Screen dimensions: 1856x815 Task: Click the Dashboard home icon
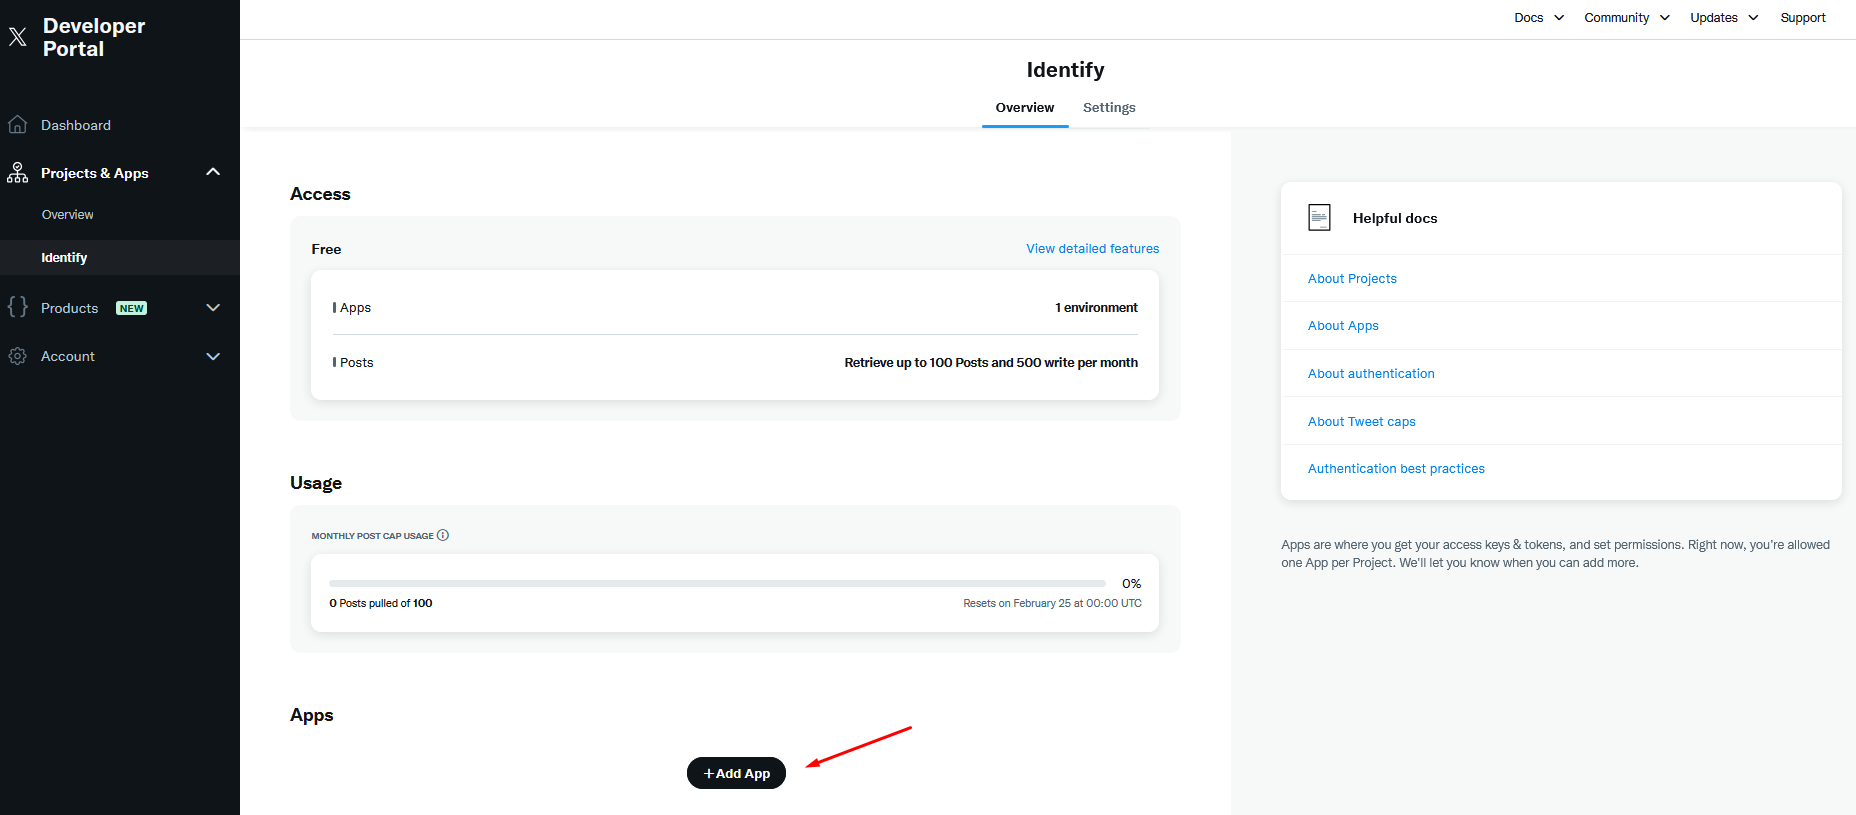tap(17, 125)
